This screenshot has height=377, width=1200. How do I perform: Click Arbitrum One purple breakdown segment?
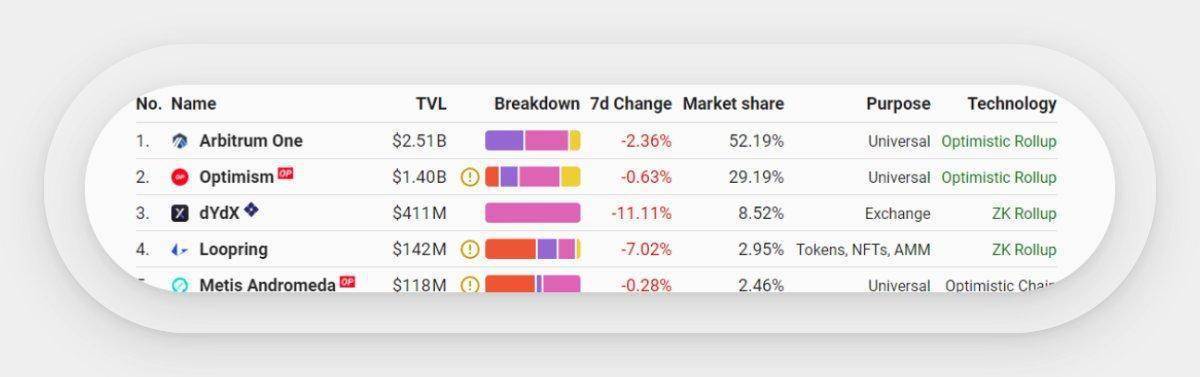pyautogui.click(x=504, y=141)
